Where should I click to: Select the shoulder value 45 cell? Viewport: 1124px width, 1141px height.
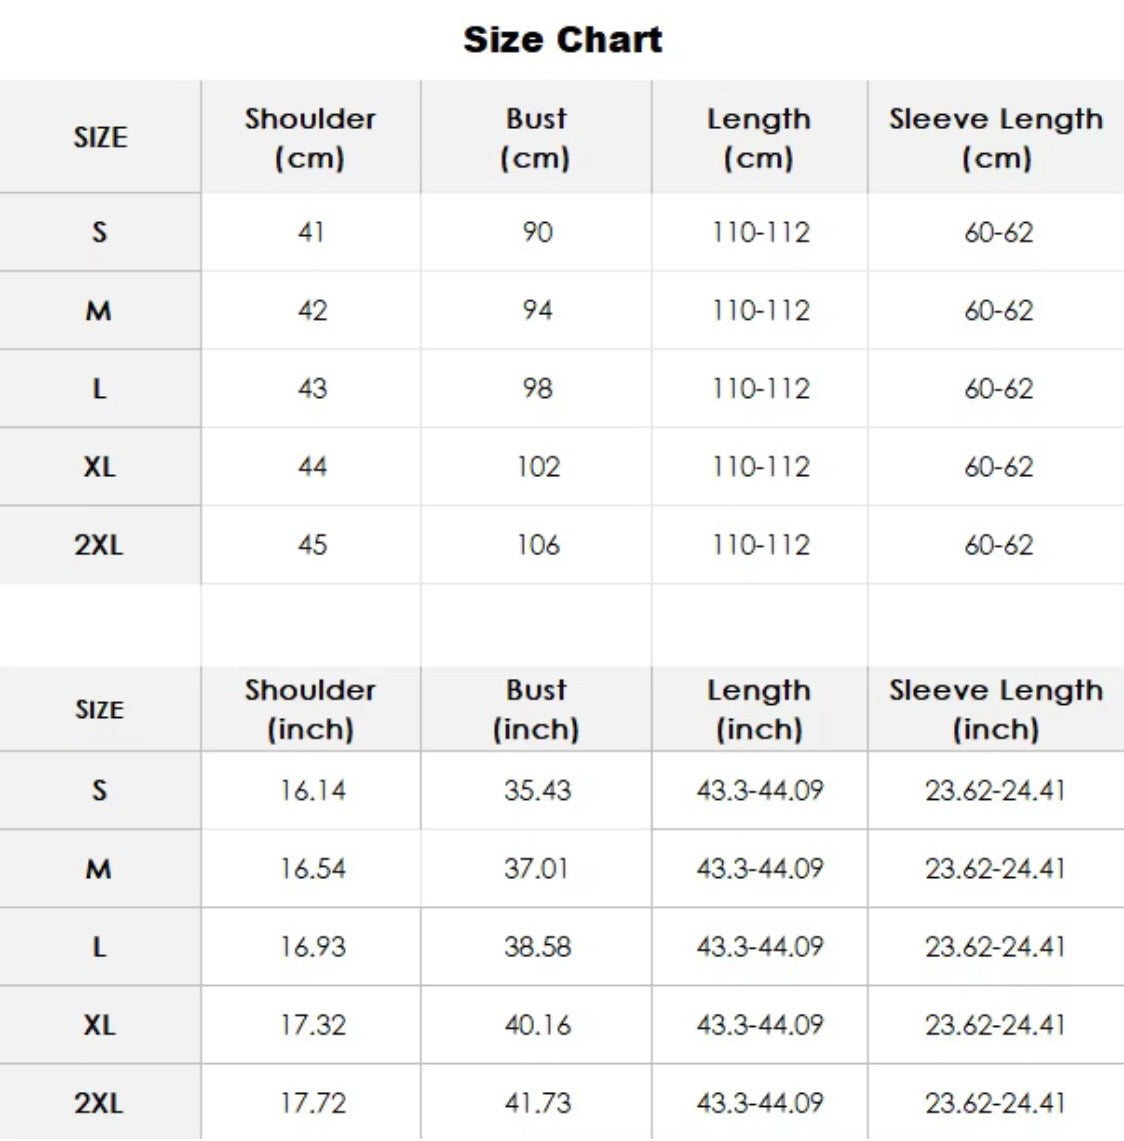coord(312,545)
